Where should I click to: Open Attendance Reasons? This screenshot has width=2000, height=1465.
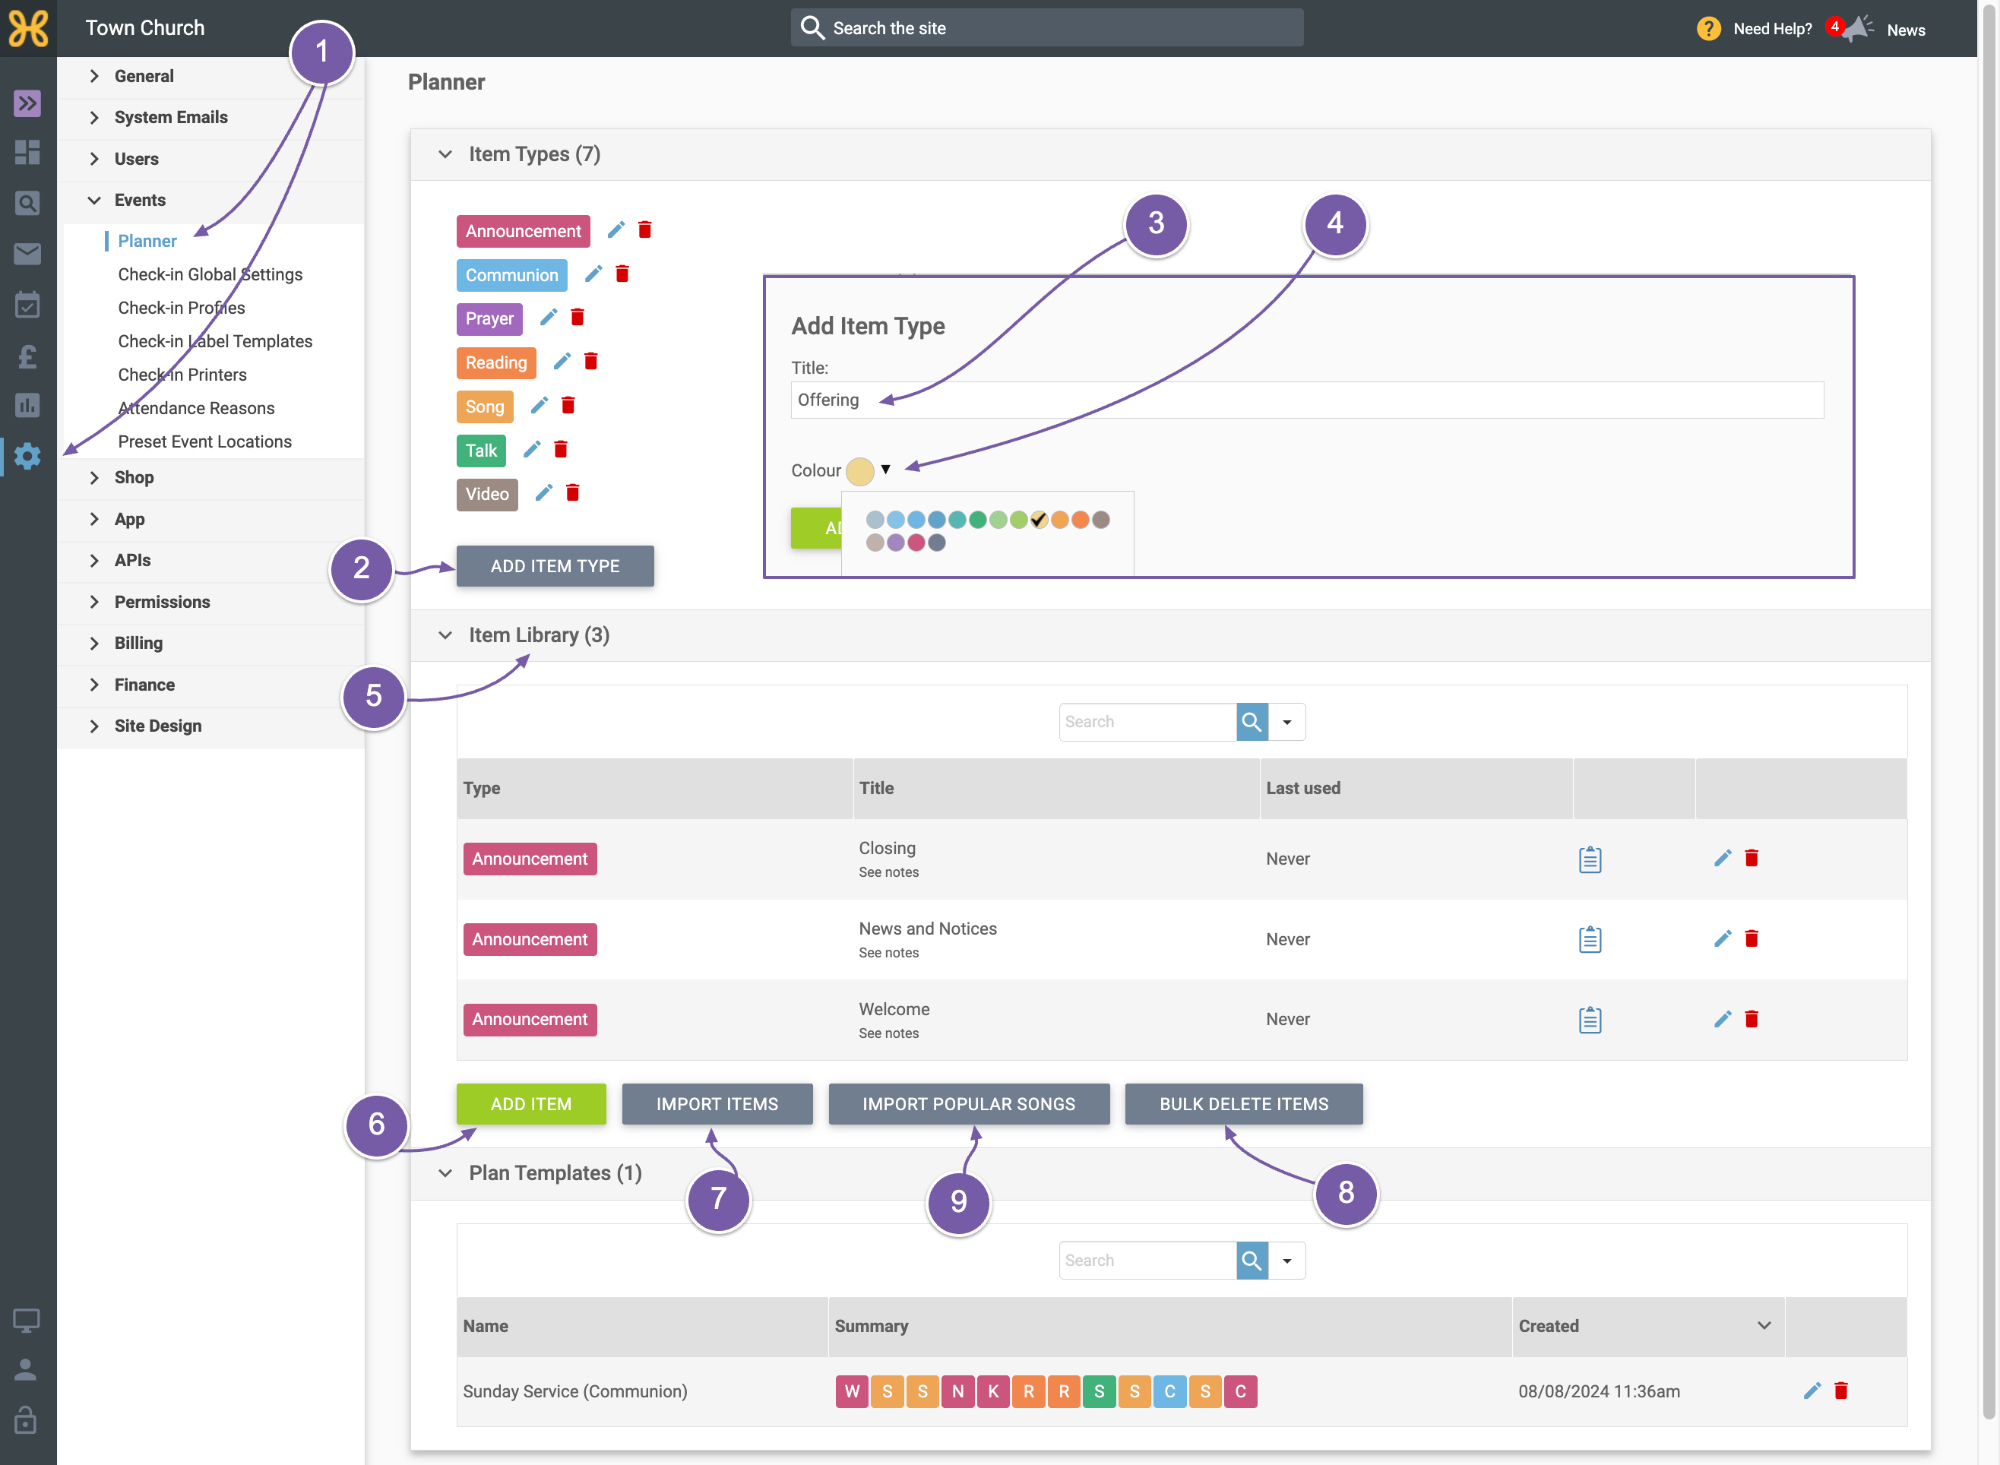[196, 408]
